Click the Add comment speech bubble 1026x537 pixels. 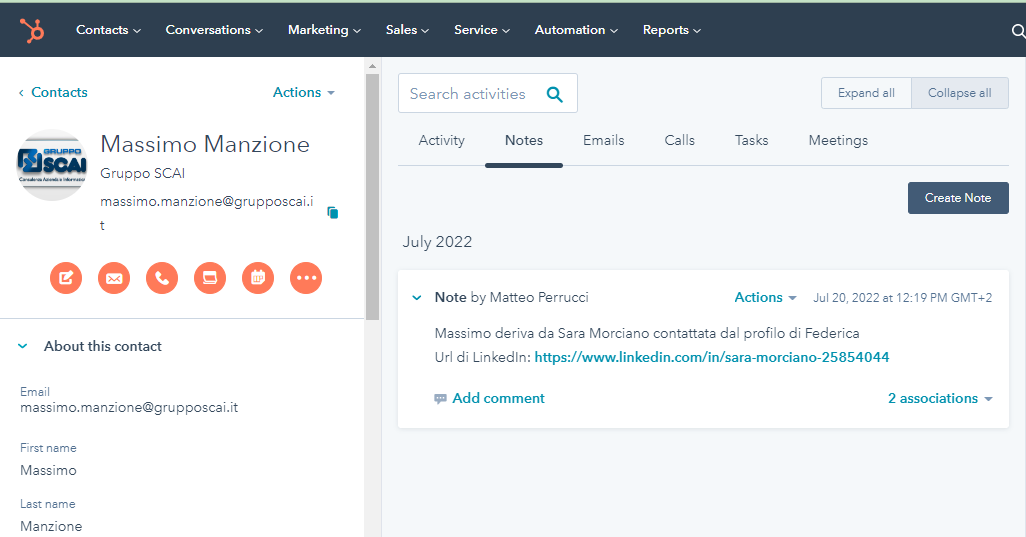[x=440, y=398]
